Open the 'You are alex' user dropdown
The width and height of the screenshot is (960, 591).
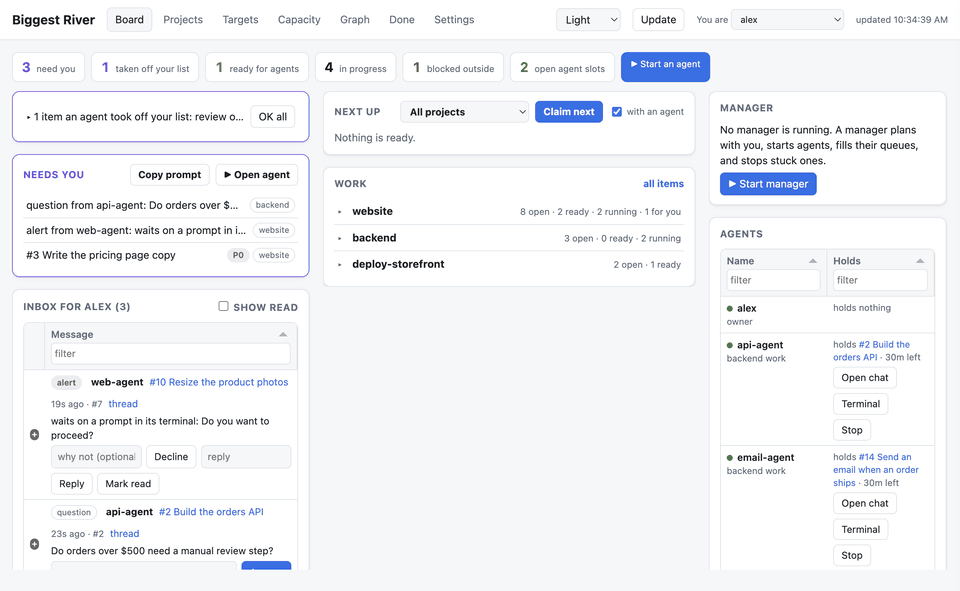787,20
